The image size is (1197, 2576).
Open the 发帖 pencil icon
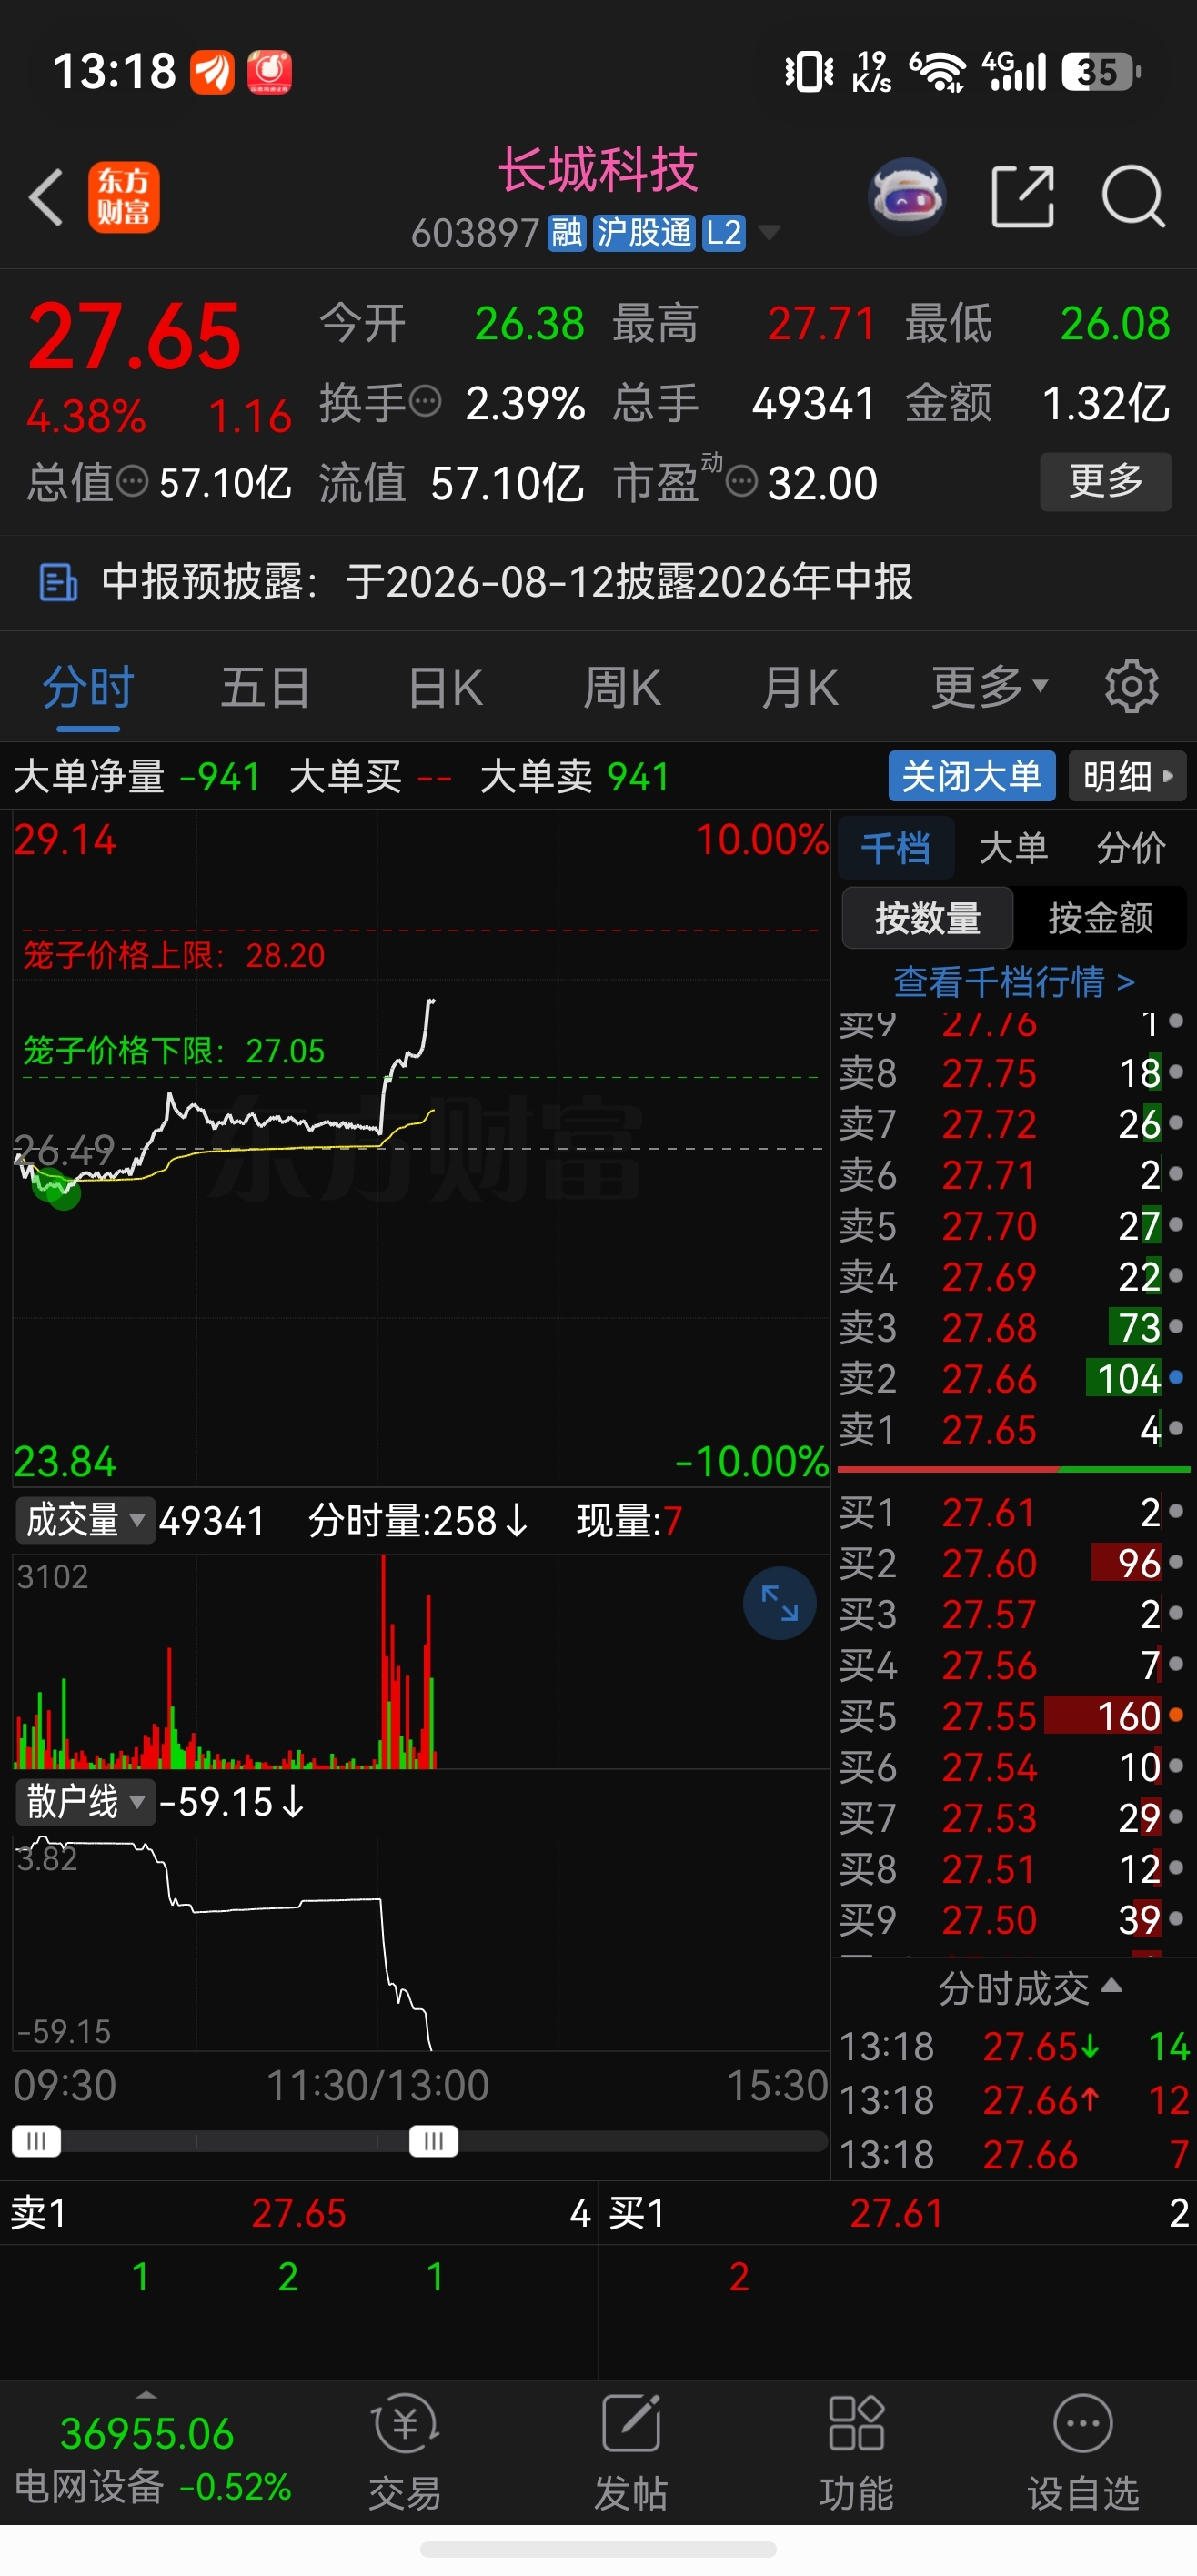click(631, 2425)
